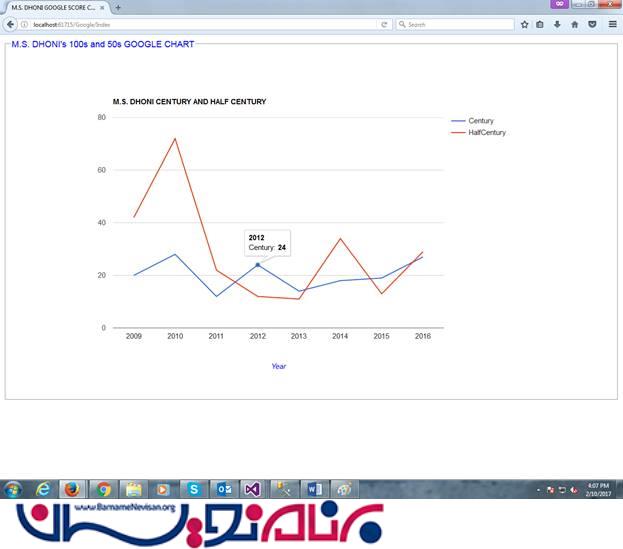Click the localhost address bar
The image size is (623, 549).
click(203, 24)
